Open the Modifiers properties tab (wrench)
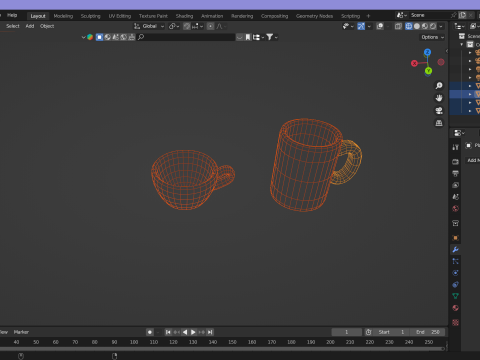The width and height of the screenshot is (480, 360). tap(455, 249)
